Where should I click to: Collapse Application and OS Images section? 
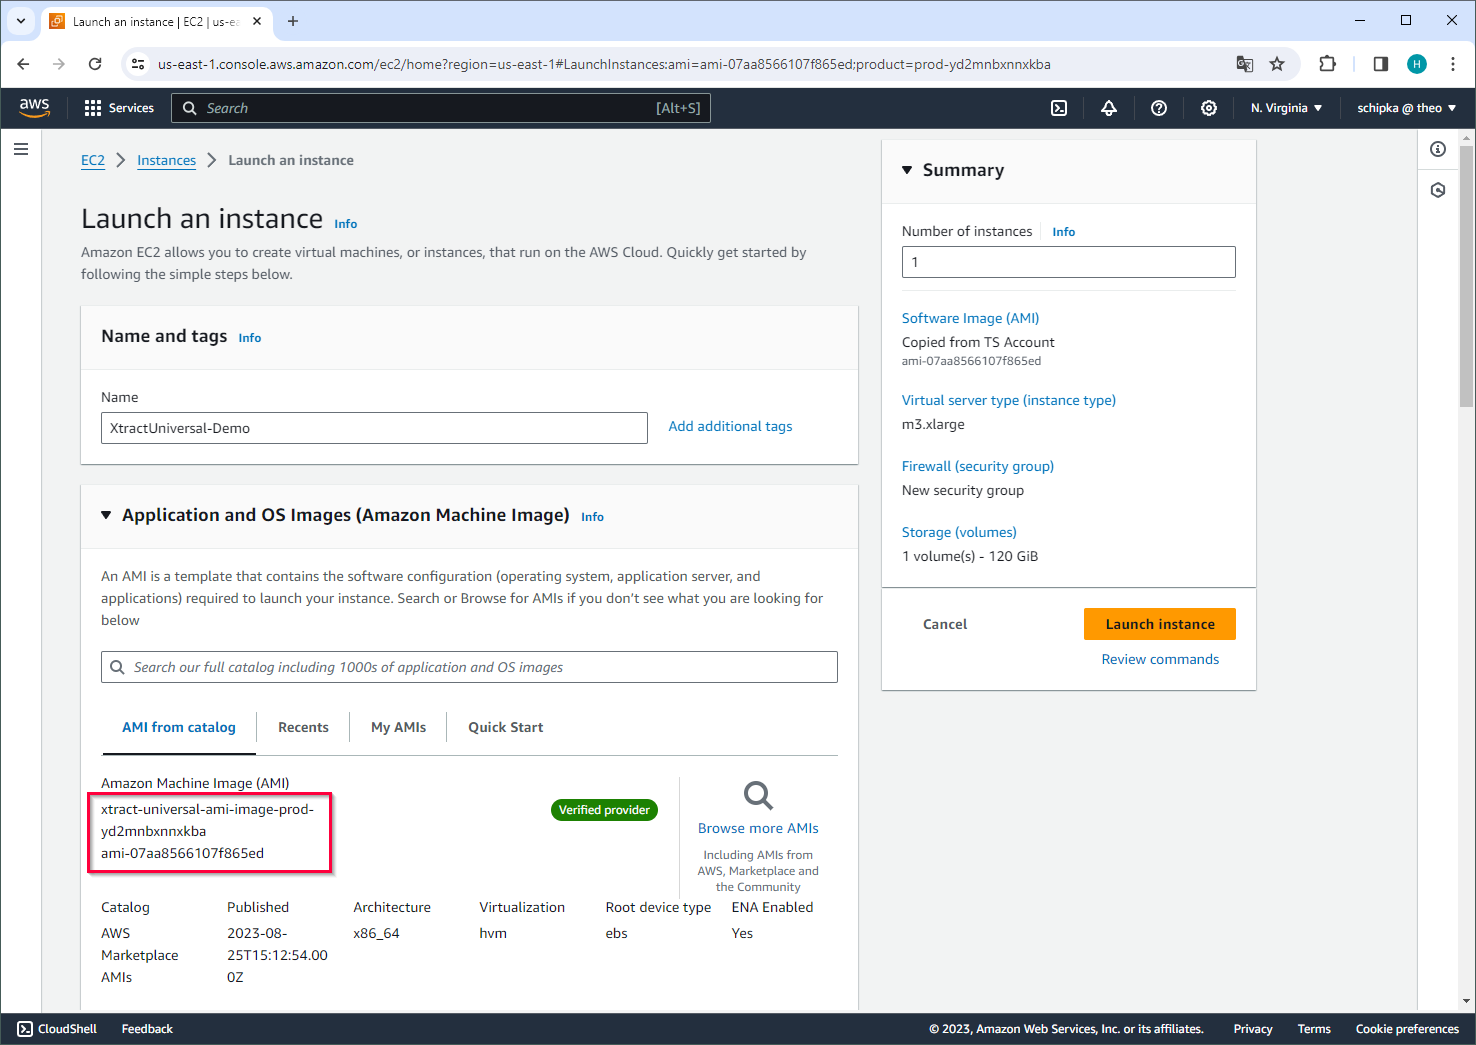[106, 515]
